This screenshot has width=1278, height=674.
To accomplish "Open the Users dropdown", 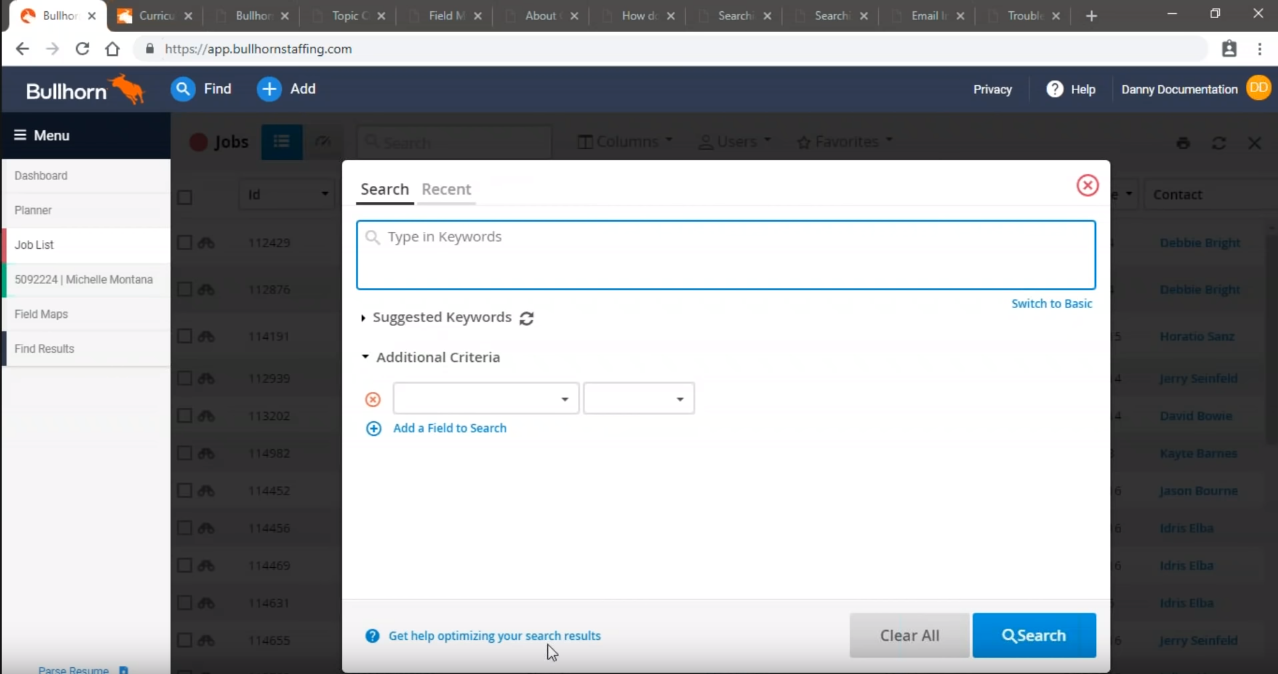I will (x=735, y=142).
